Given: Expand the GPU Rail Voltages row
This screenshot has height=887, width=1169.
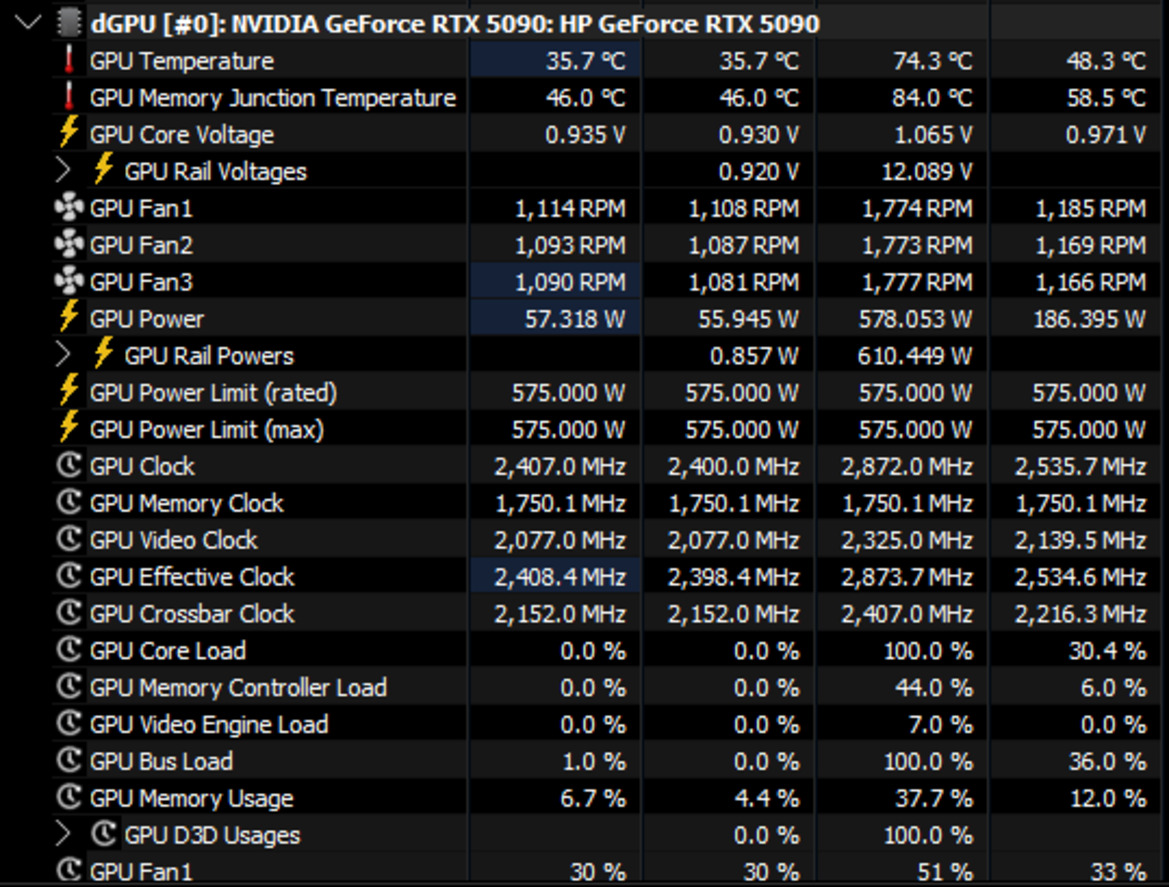Looking at the screenshot, I should coord(63,171).
